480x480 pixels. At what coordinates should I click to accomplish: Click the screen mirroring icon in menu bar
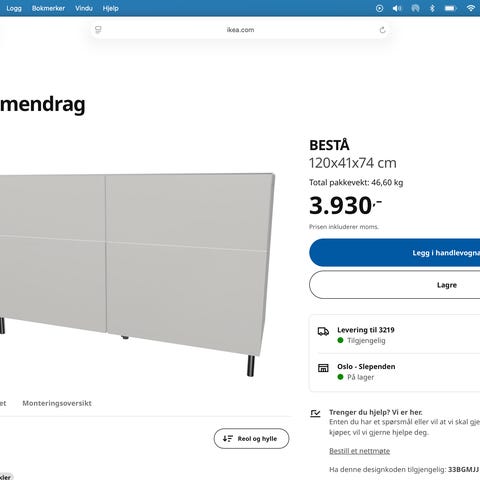[415, 8]
